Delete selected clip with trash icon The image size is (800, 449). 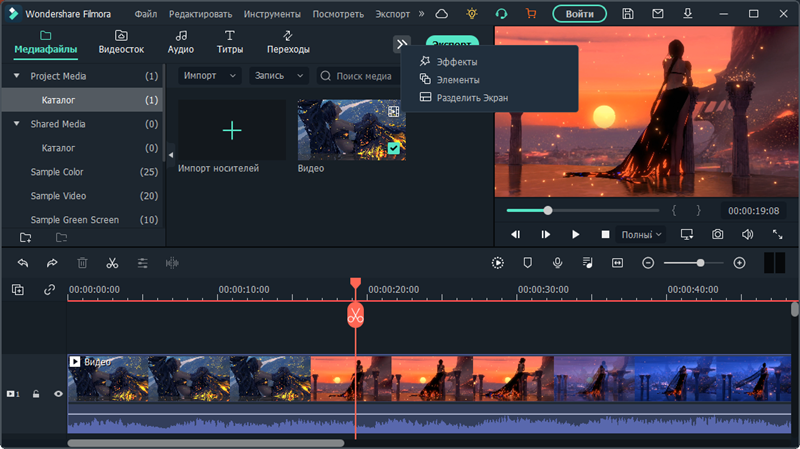coord(82,263)
